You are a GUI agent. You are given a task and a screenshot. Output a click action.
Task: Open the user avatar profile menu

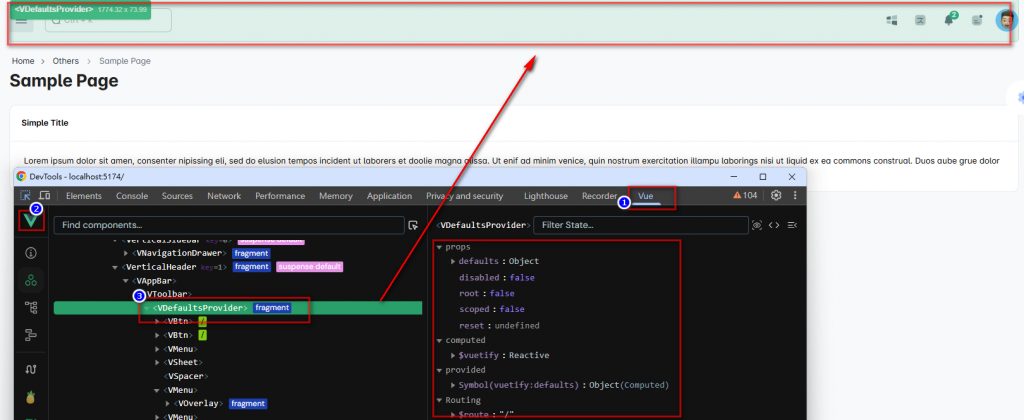click(1006, 20)
